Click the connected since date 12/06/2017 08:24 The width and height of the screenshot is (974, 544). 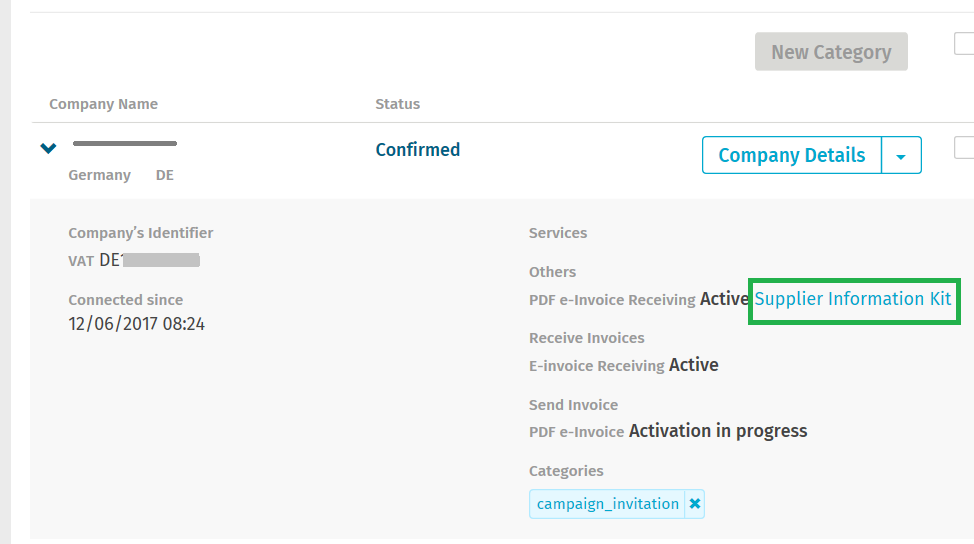coord(136,323)
